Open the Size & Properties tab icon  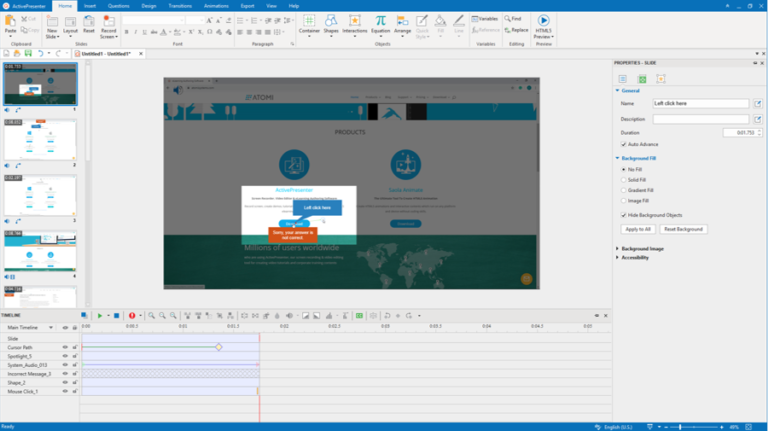642,79
